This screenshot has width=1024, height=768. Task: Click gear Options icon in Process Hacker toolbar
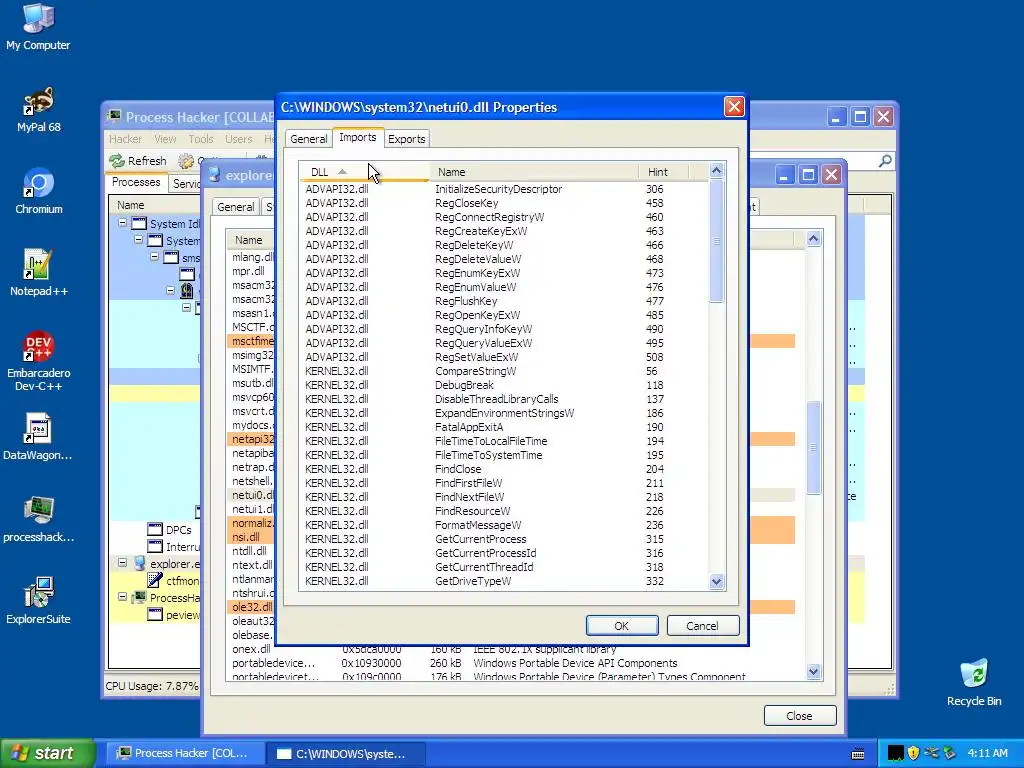[186, 161]
